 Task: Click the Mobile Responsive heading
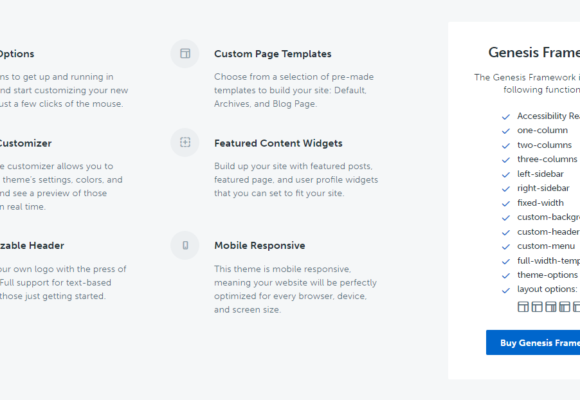click(260, 246)
